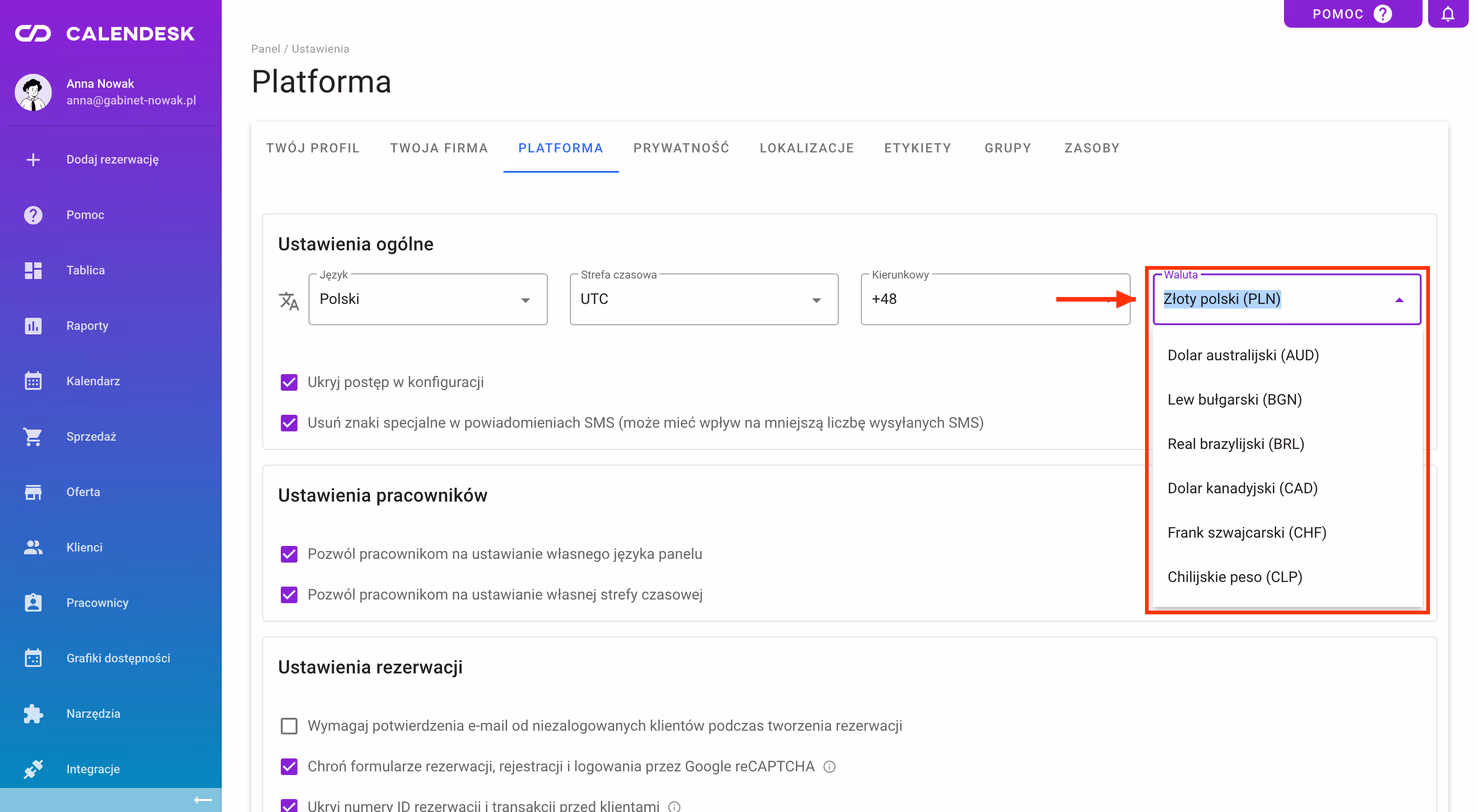The image size is (1478, 812).
Task: Click the info icon next to Ukryj numery ID
Action: [x=674, y=807]
